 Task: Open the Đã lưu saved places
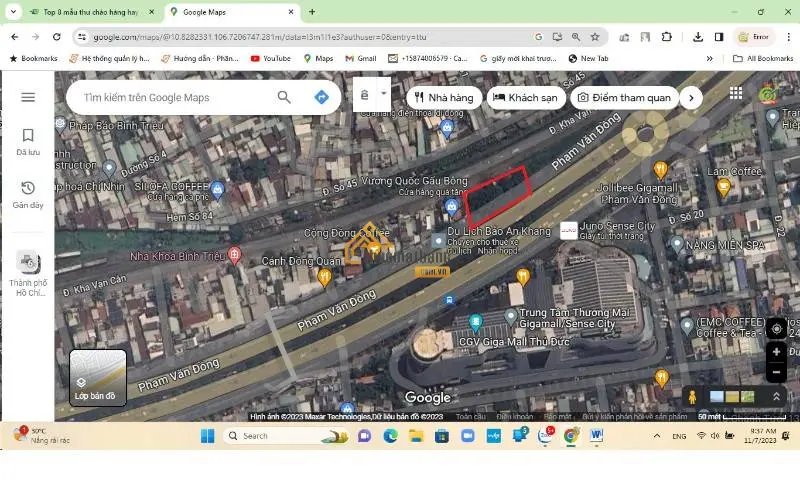tap(28, 141)
